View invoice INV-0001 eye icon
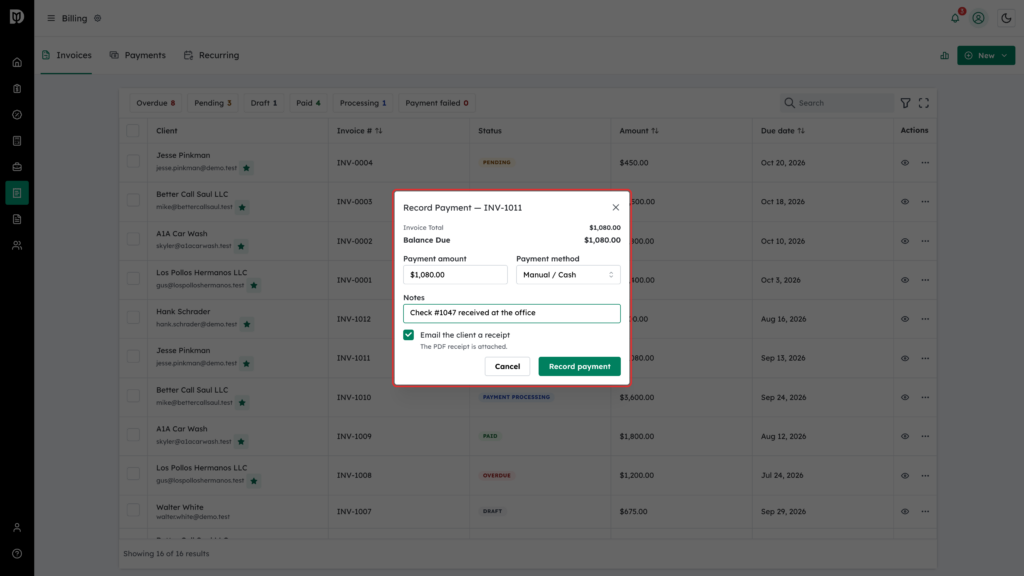The height and width of the screenshot is (576, 1024). 904,280
